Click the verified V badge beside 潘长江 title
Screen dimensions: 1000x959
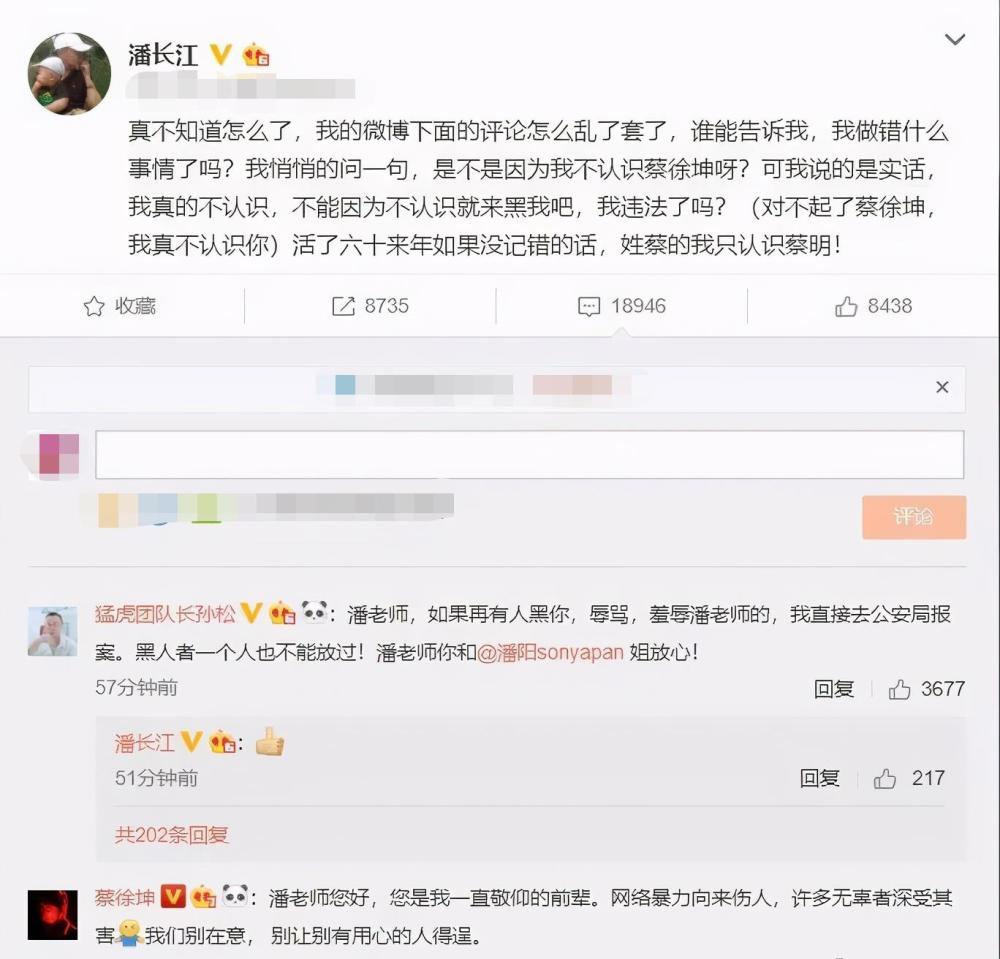pos(221,54)
